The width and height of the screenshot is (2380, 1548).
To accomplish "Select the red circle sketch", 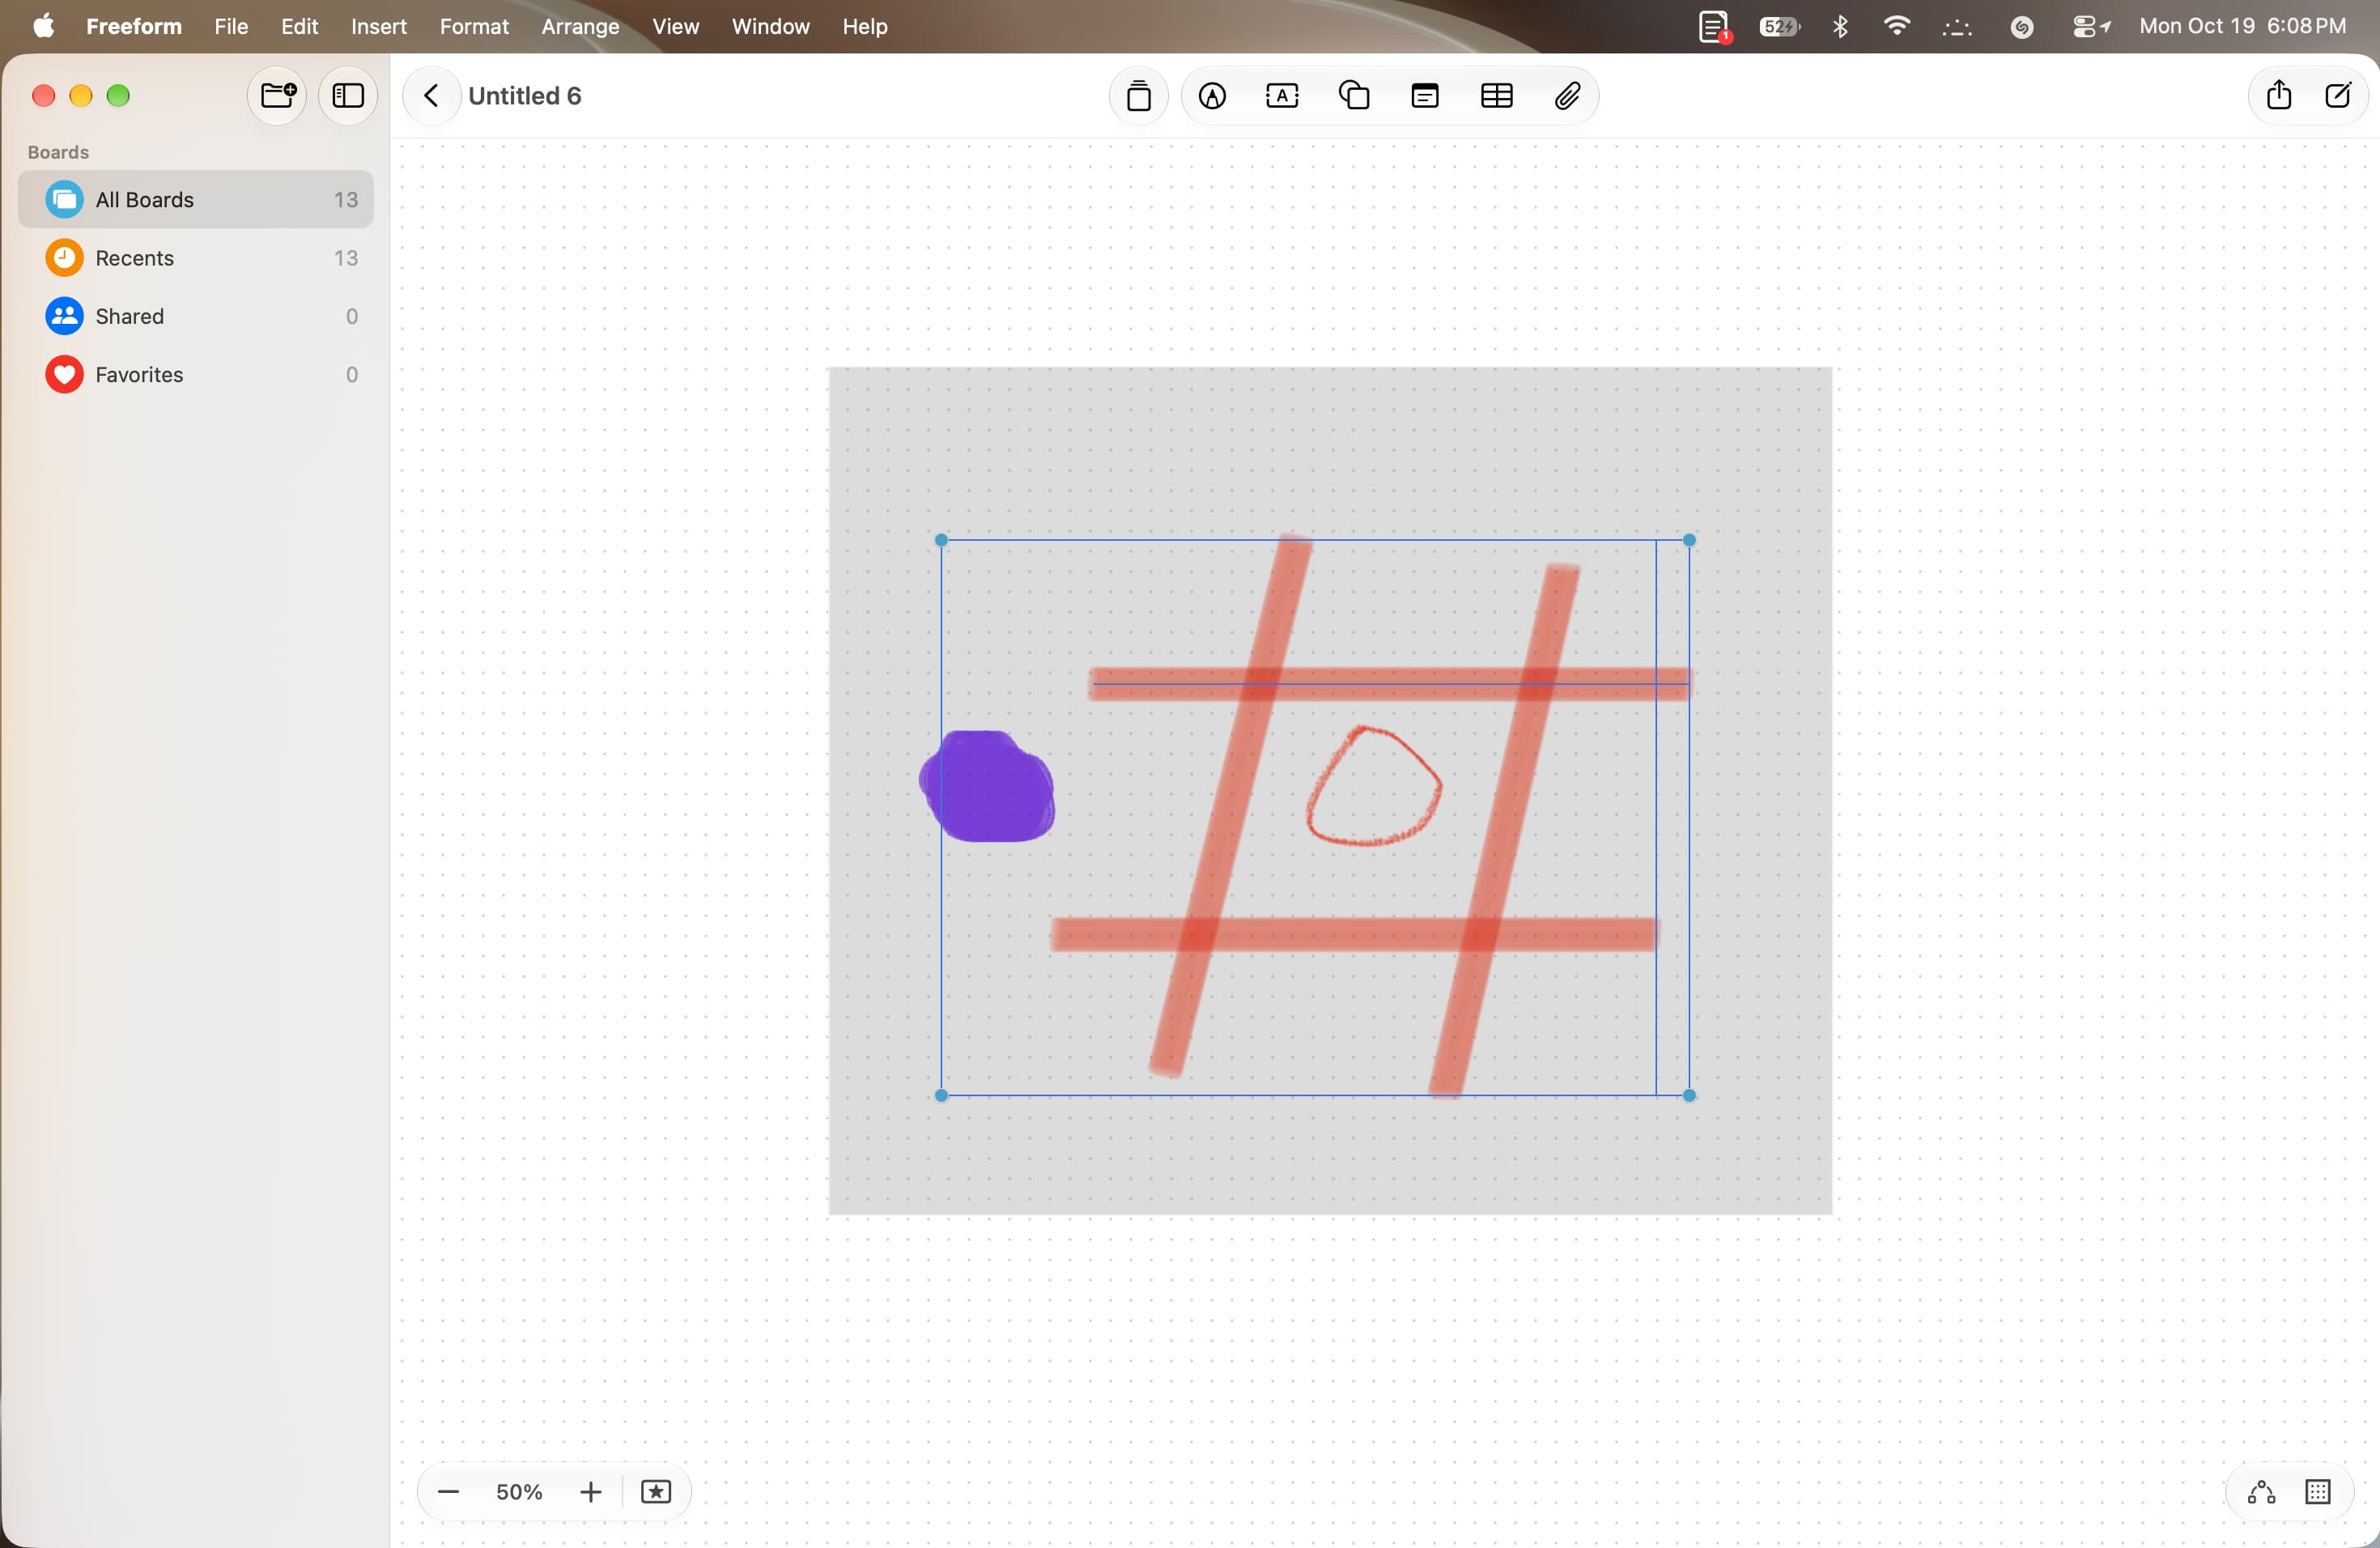I will pos(1374,786).
